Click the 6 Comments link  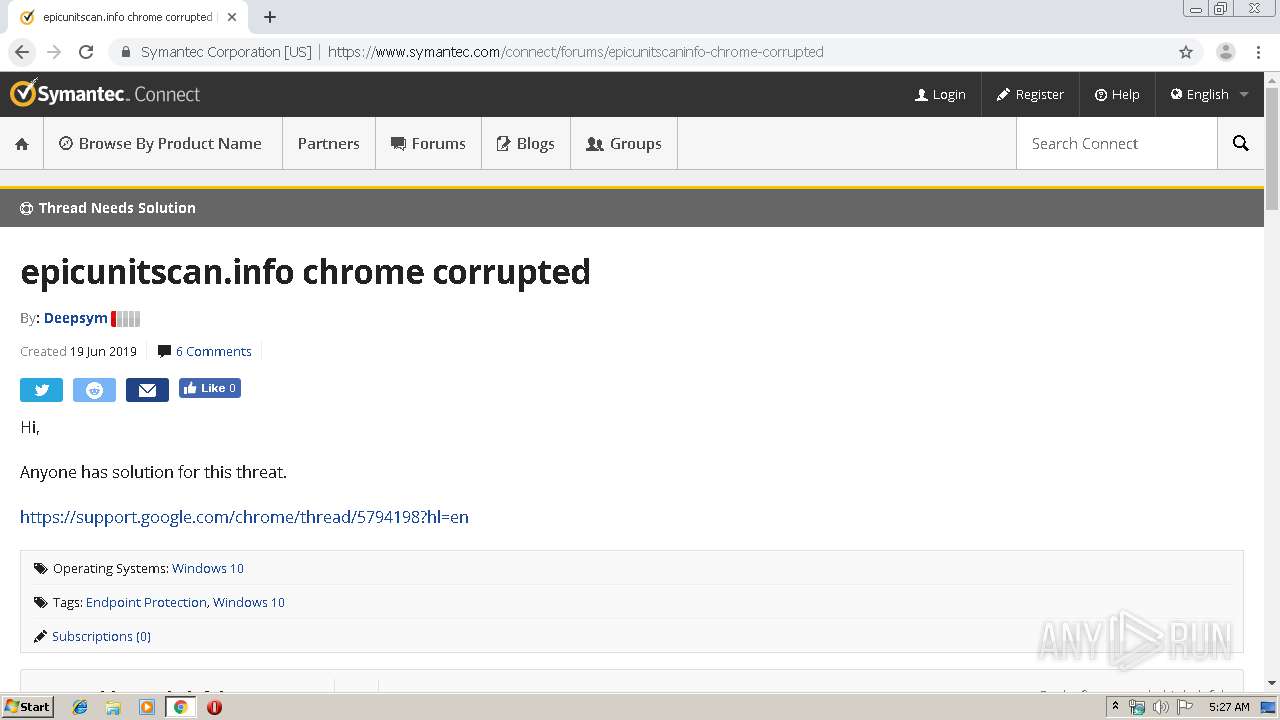pyautogui.click(x=213, y=351)
